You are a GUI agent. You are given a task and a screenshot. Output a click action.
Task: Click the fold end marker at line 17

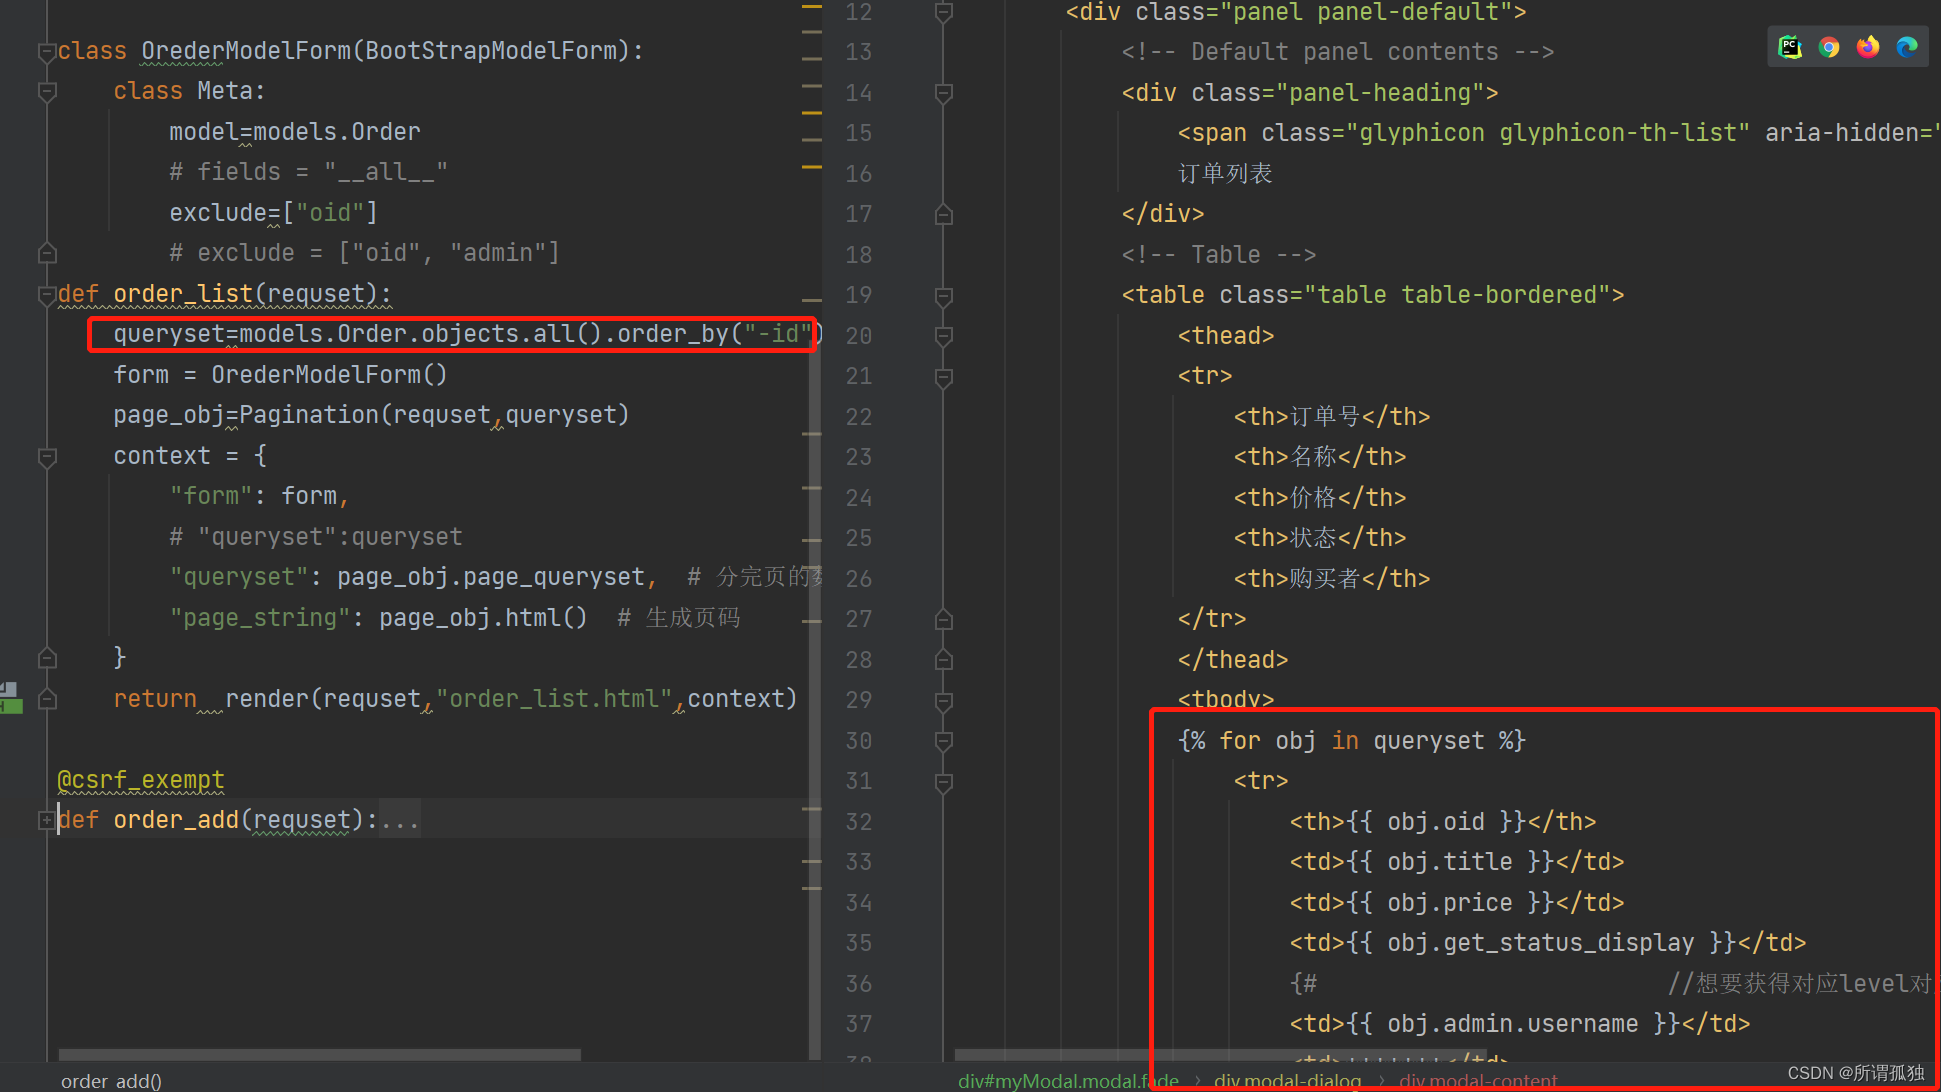[943, 214]
